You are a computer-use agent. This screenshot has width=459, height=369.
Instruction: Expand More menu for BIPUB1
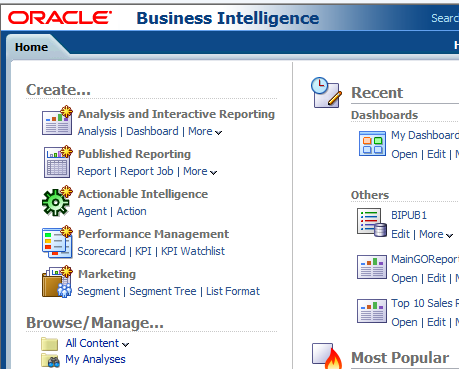click(436, 234)
